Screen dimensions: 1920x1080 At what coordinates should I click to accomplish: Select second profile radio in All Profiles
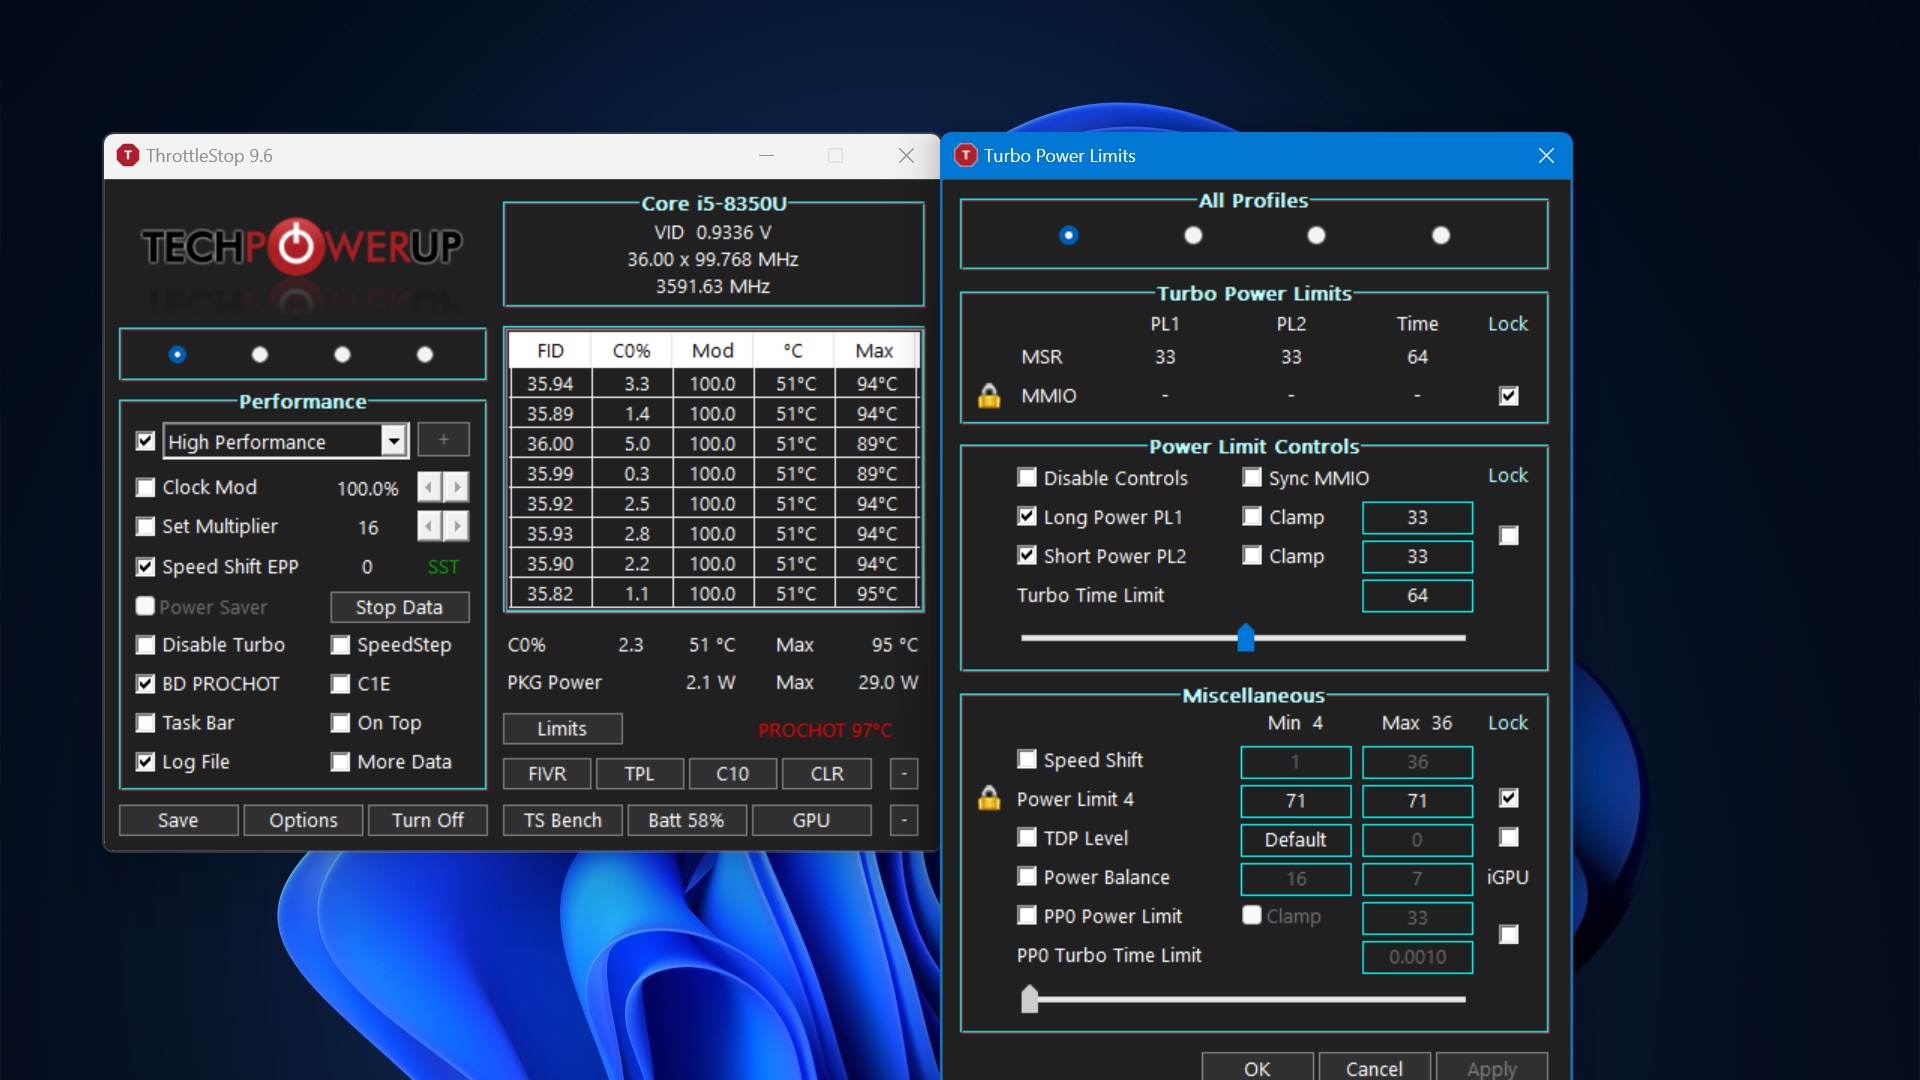click(x=1193, y=235)
